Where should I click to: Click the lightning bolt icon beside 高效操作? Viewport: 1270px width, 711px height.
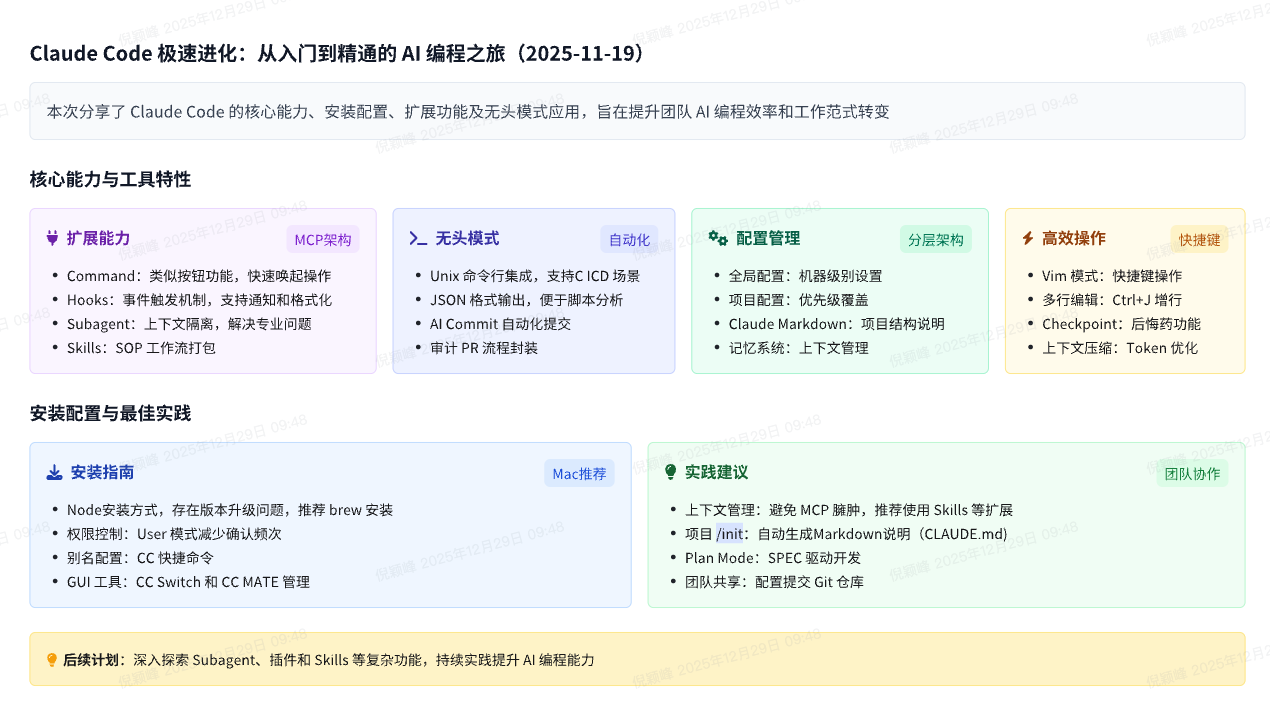(x=1027, y=238)
